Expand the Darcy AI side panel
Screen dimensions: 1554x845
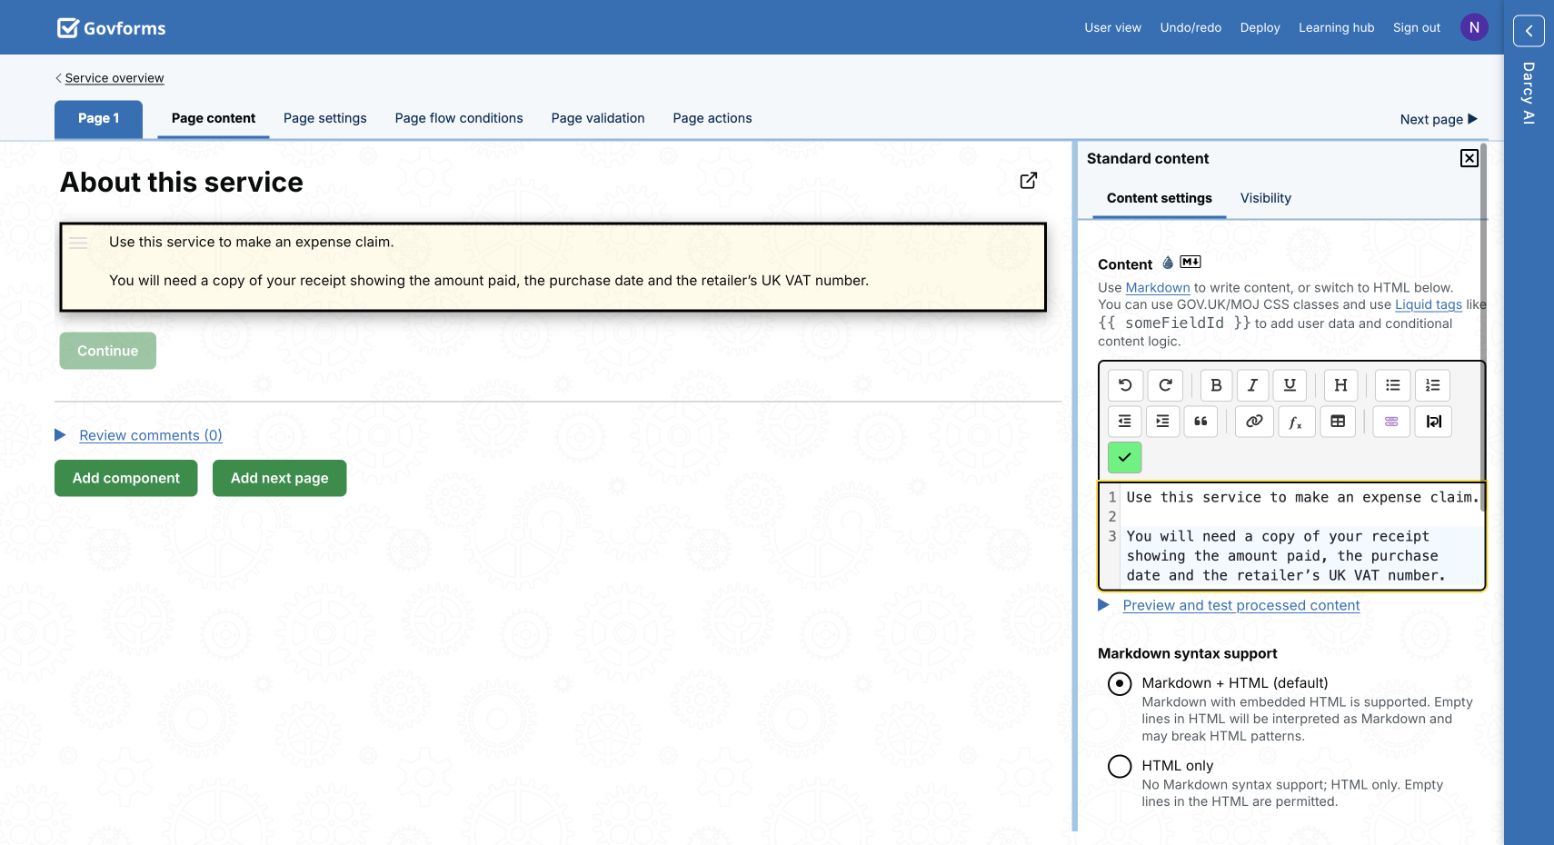(x=1529, y=31)
